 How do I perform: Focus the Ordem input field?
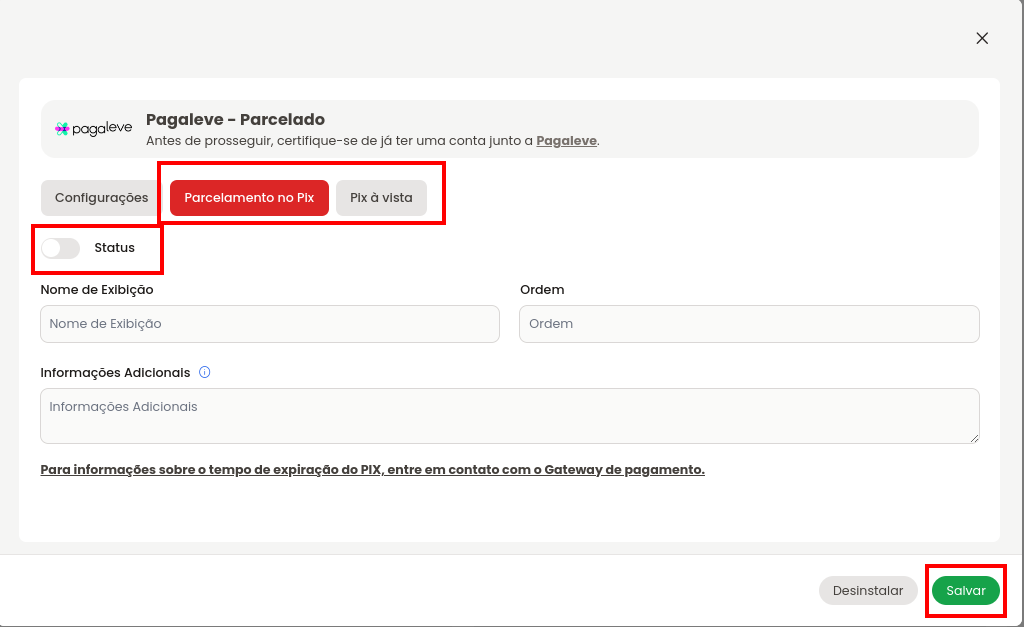tap(749, 324)
